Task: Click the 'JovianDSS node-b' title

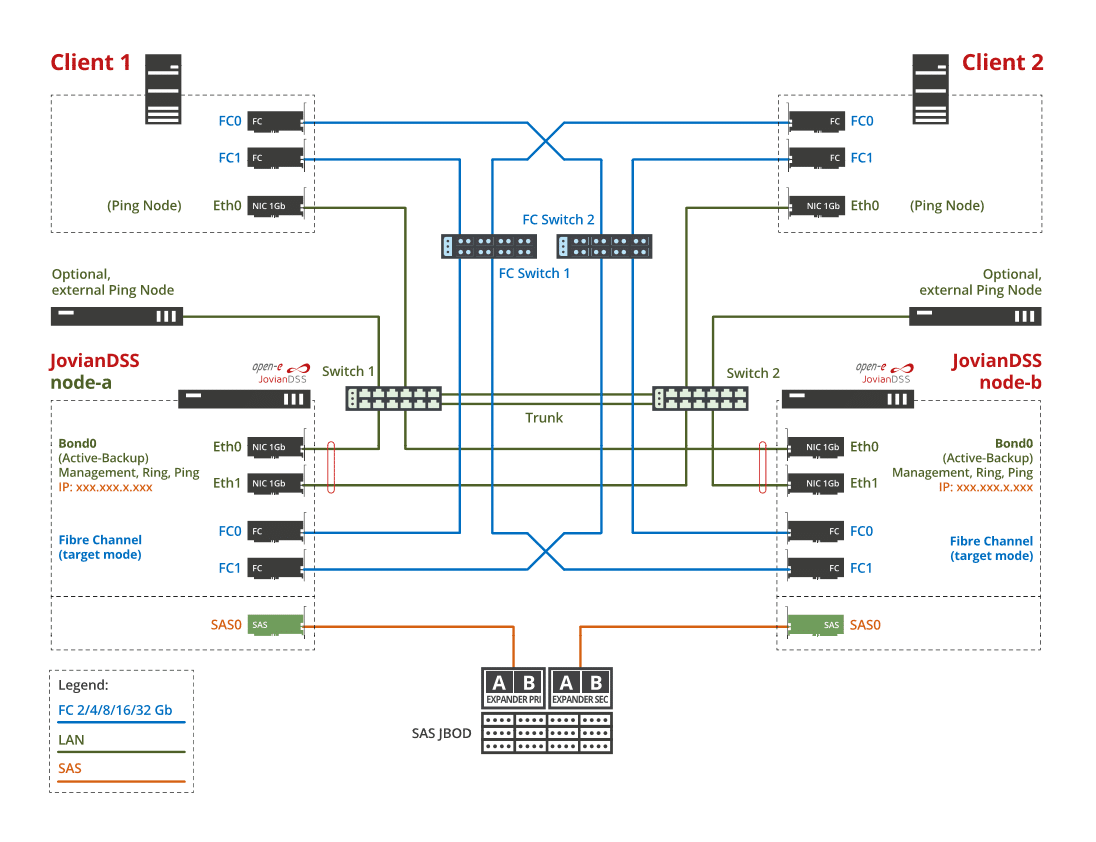Action: point(997,372)
